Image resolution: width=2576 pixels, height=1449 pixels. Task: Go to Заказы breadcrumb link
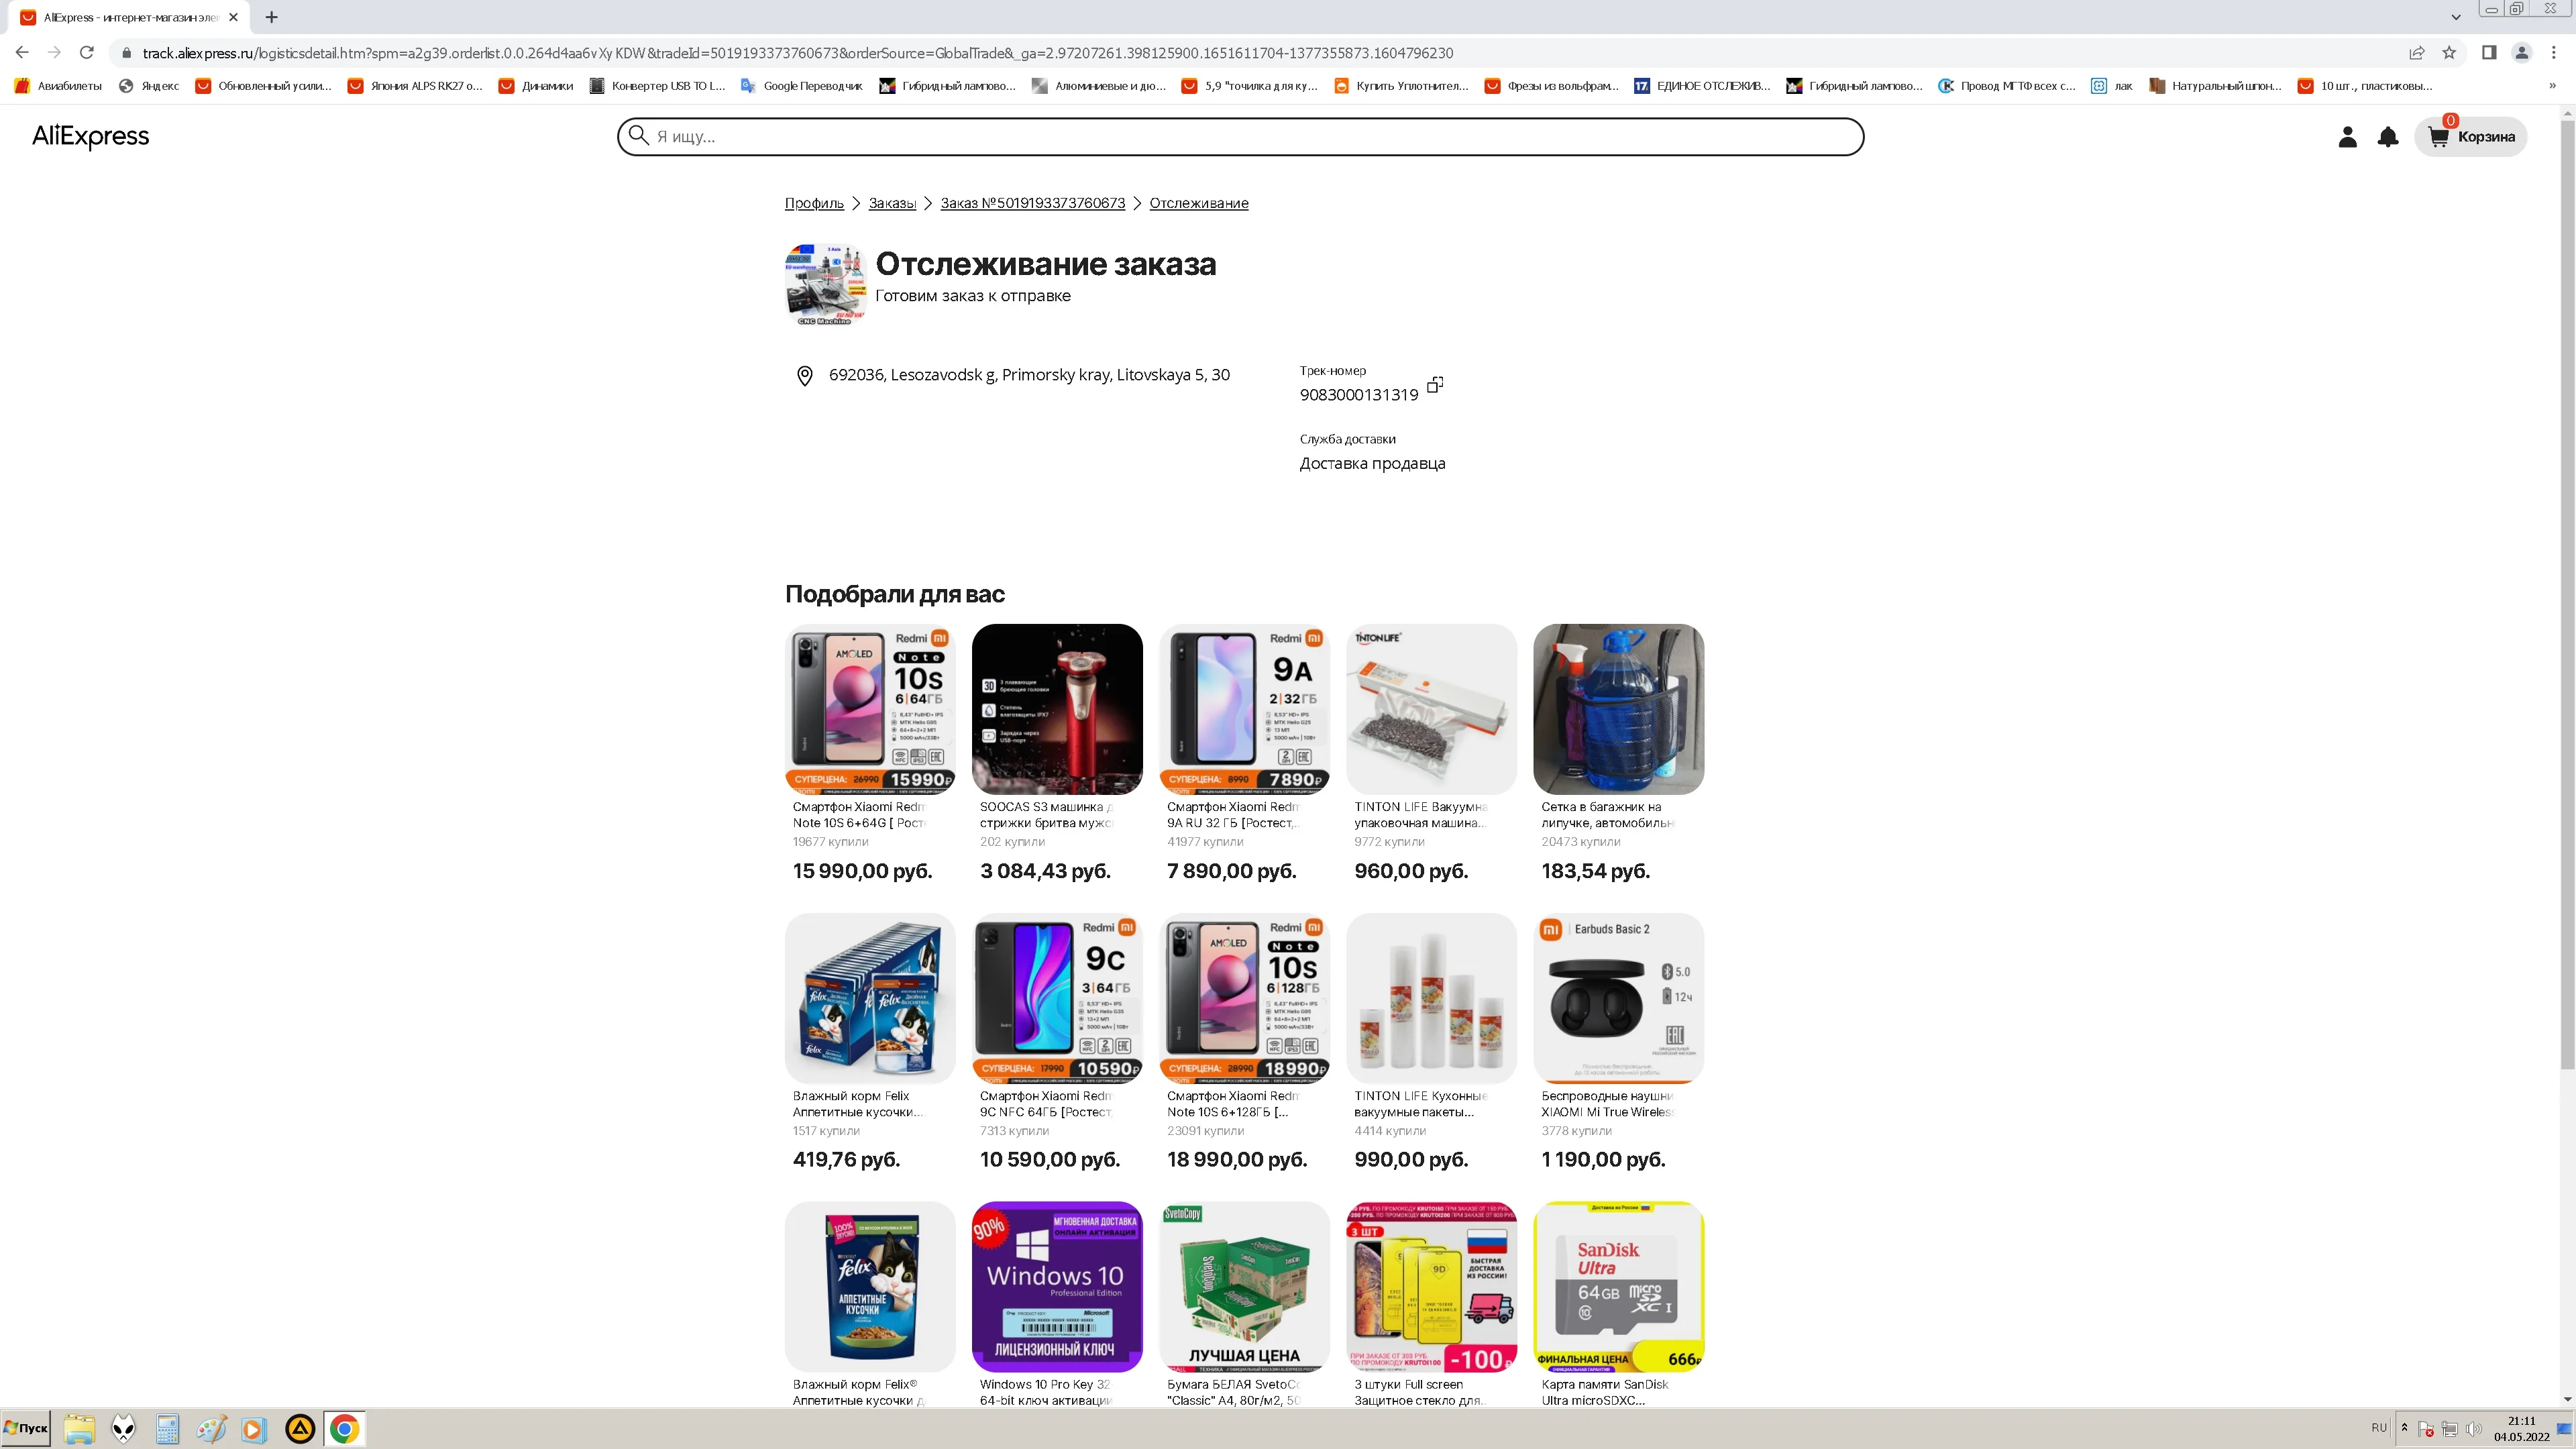pyautogui.click(x=892, y=203)
